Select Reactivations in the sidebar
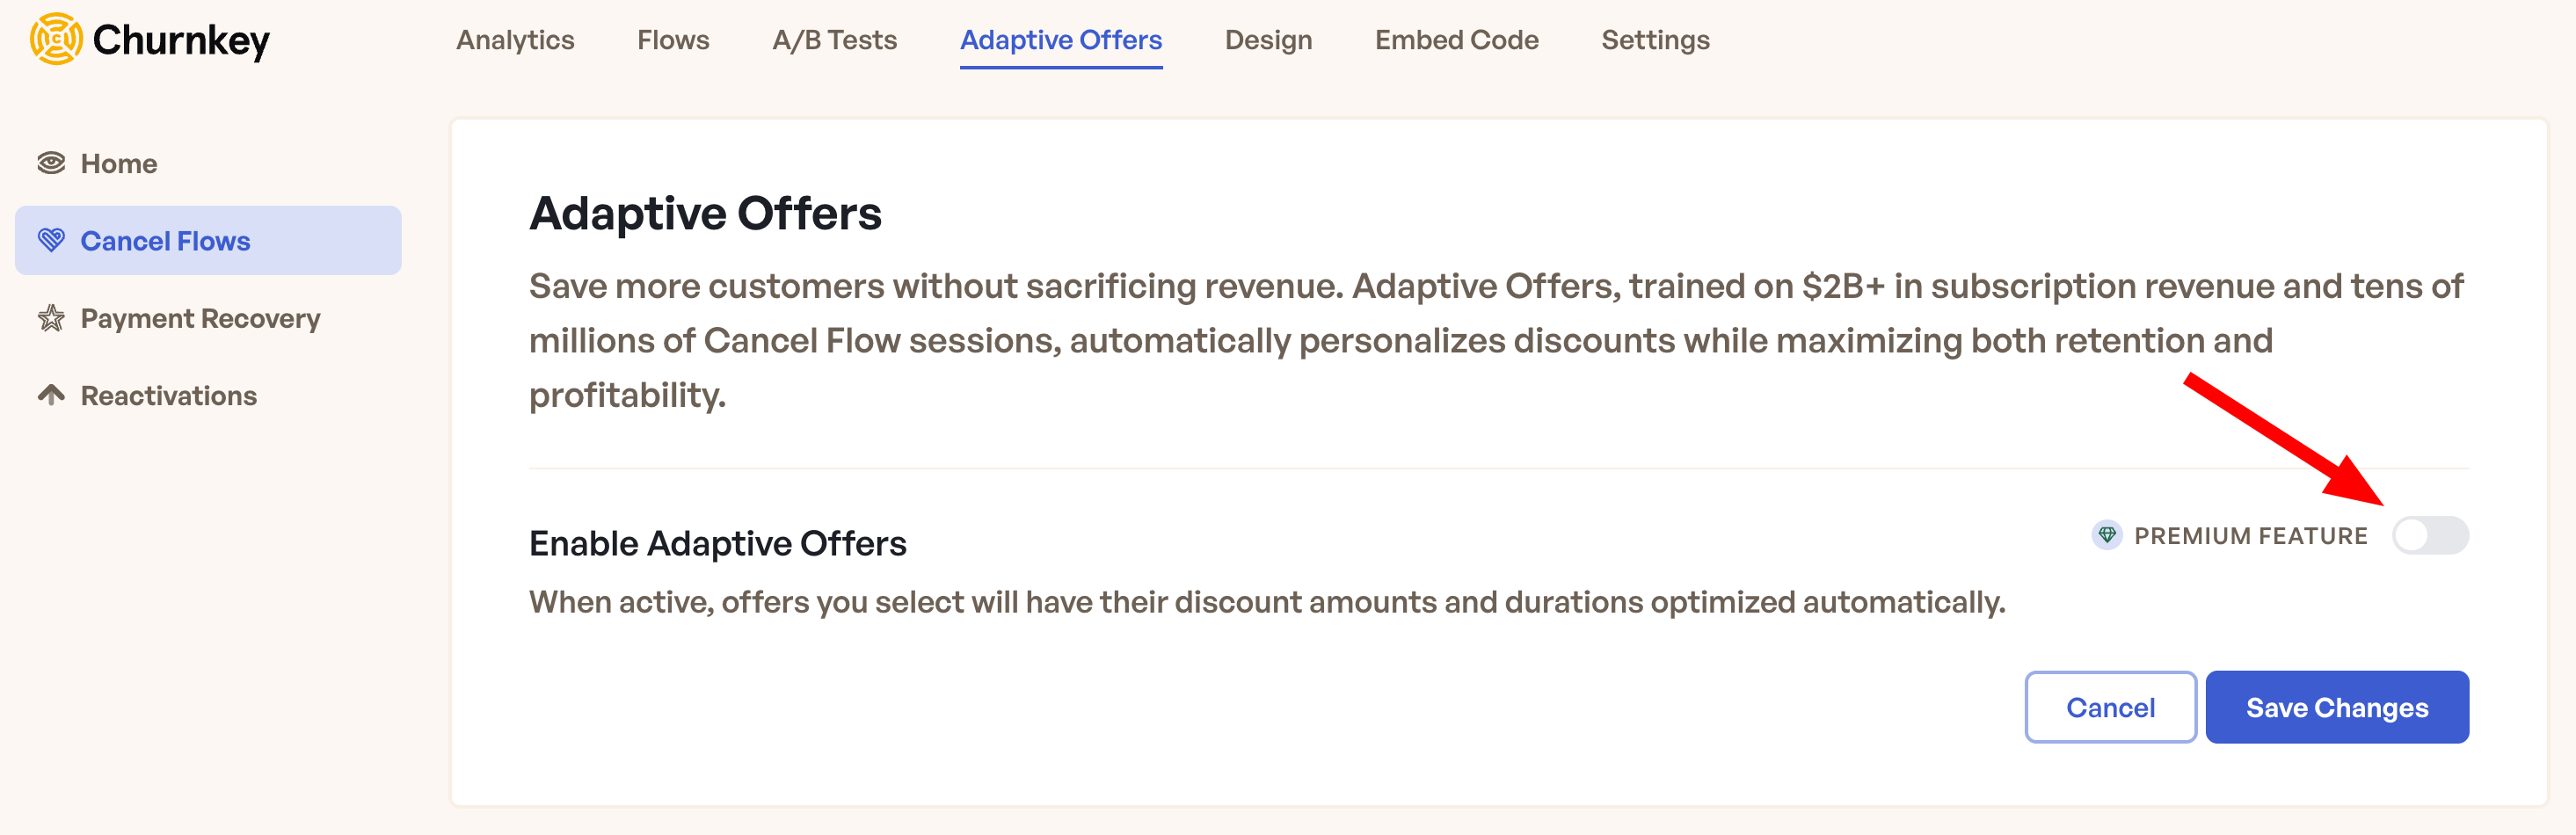This screenshot has height=835, width=2576. coord(167,395)
